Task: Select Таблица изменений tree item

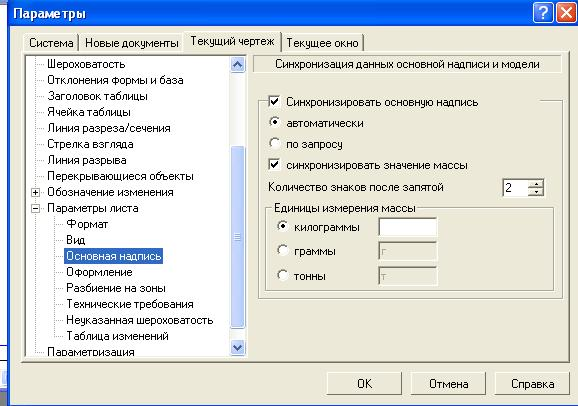Action: point(117,336)
